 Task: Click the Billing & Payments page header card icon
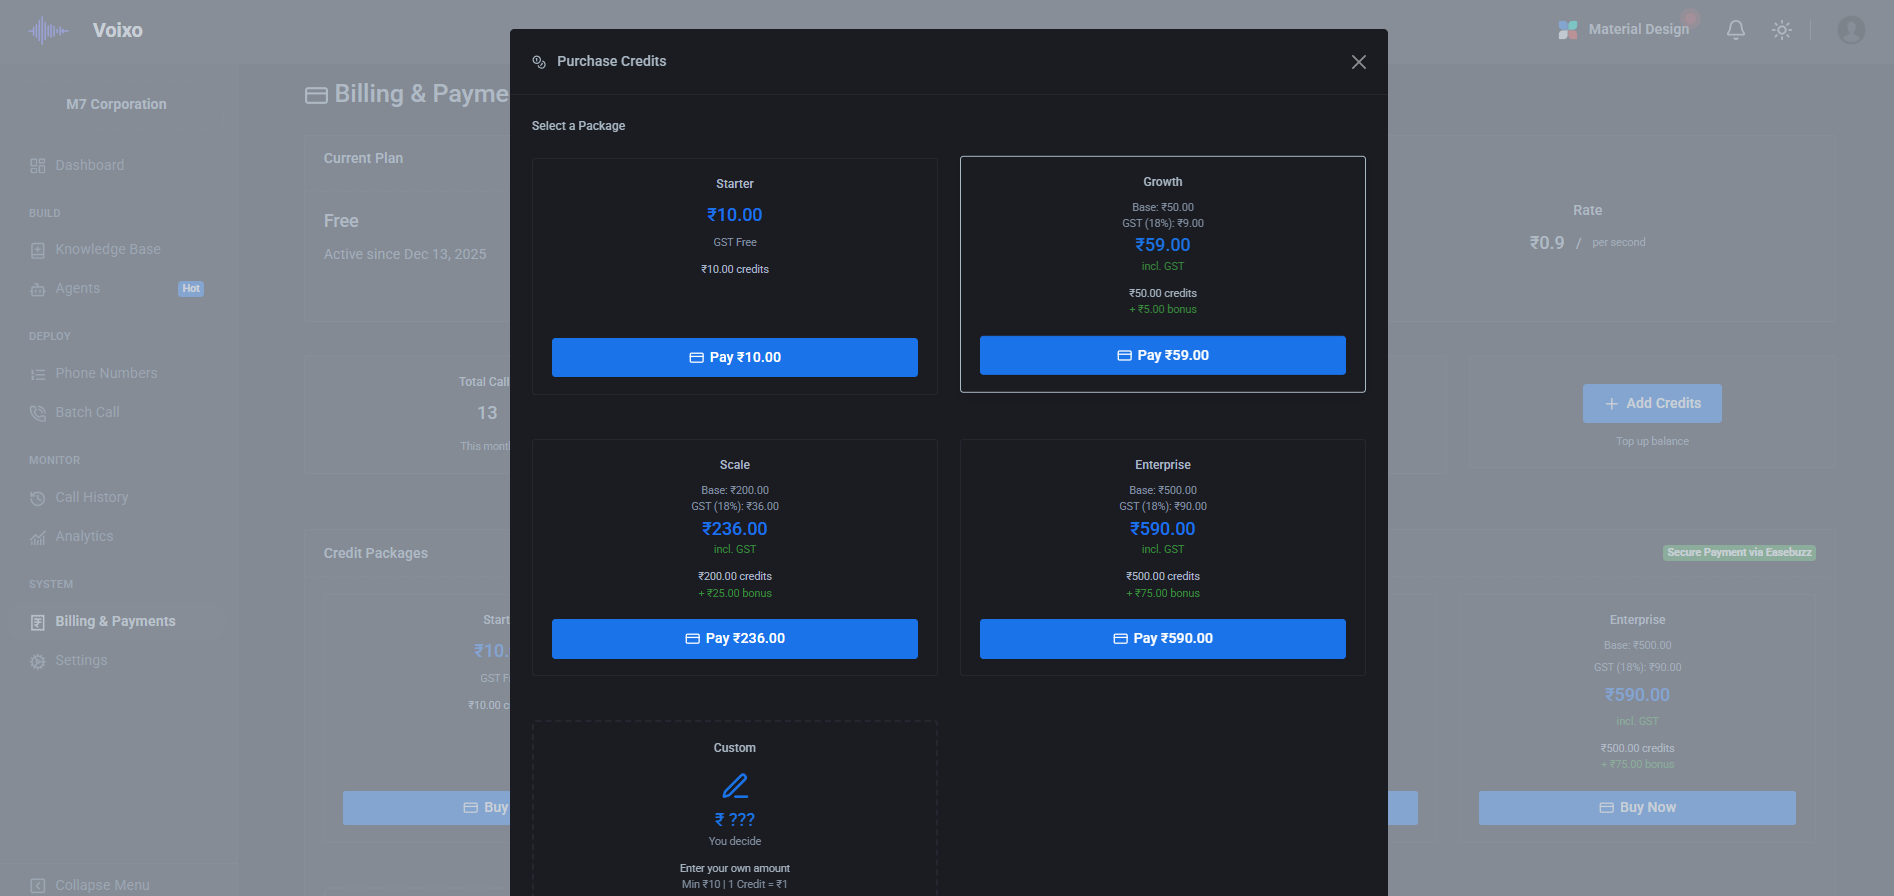pos(316,95)
